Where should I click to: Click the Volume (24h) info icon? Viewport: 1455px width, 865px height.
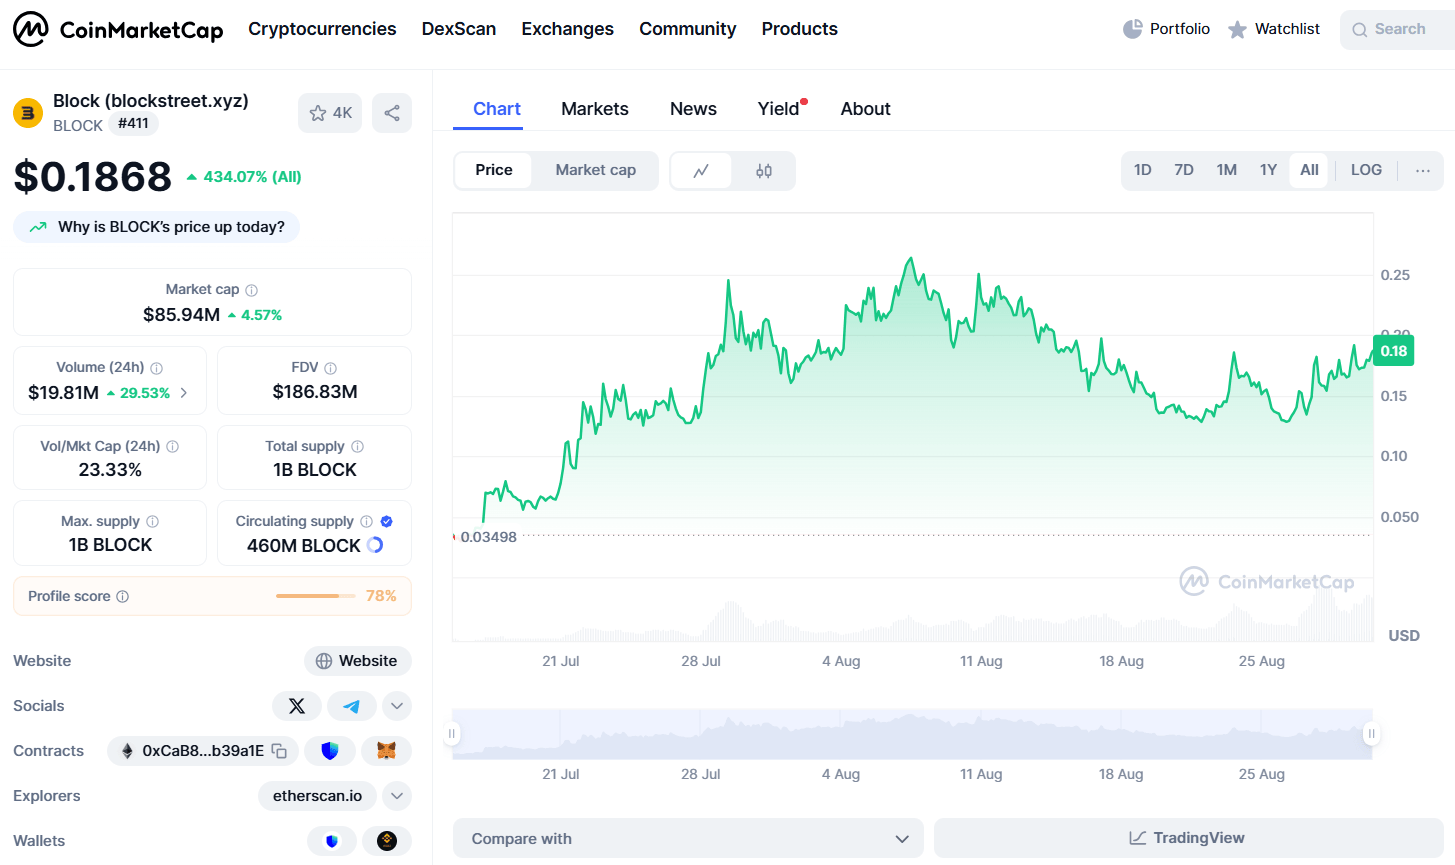pyautogui.click(x=157, y=368)
